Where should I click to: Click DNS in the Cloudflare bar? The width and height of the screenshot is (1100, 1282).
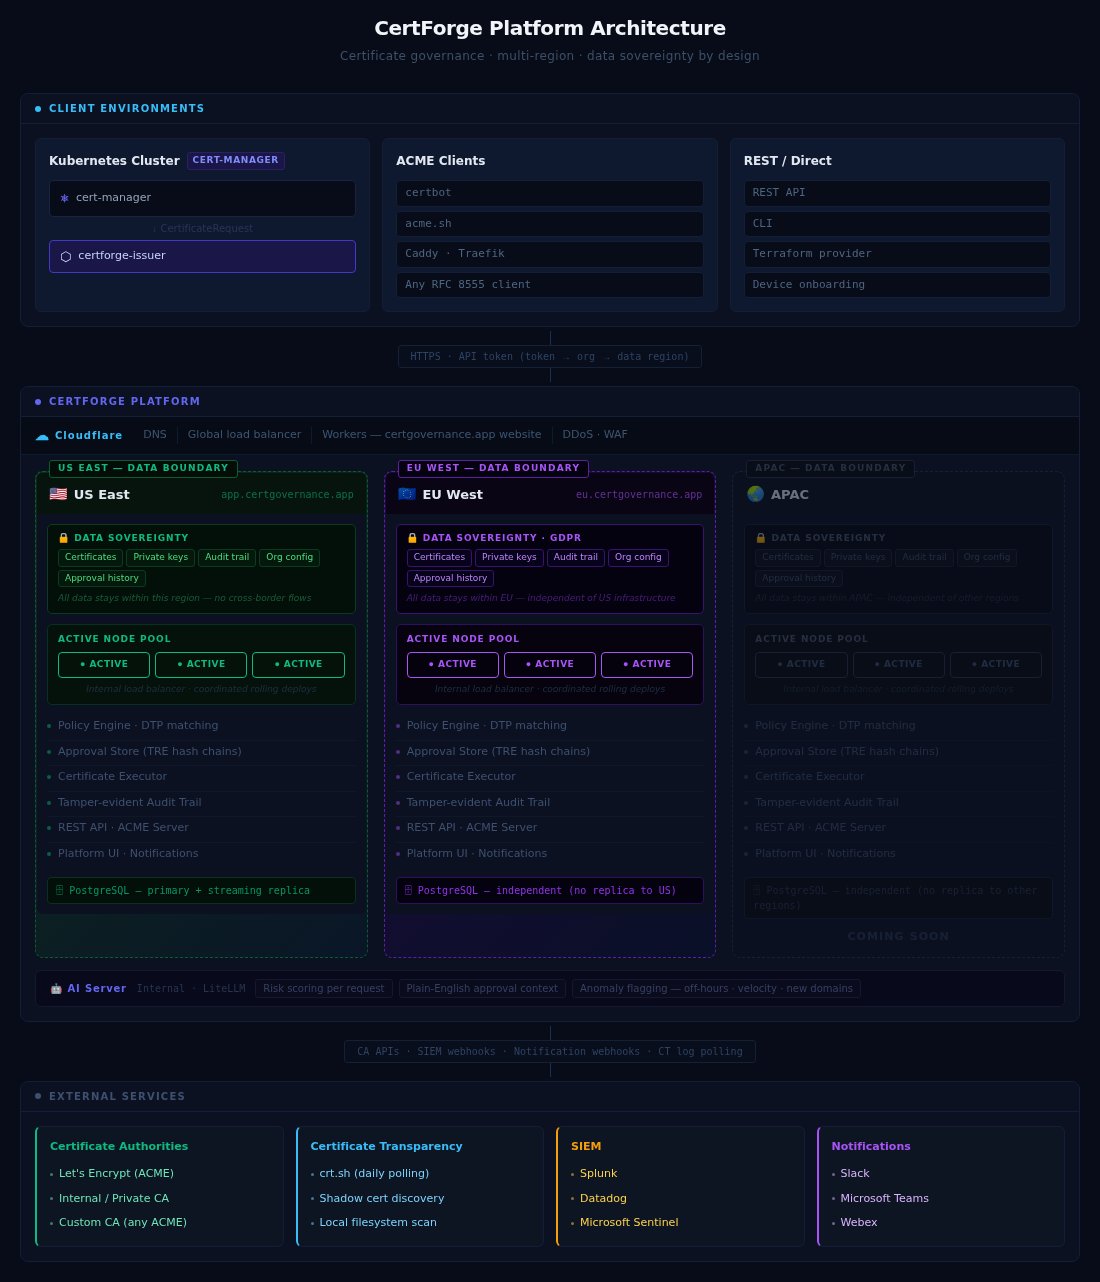tap(155, 435)
